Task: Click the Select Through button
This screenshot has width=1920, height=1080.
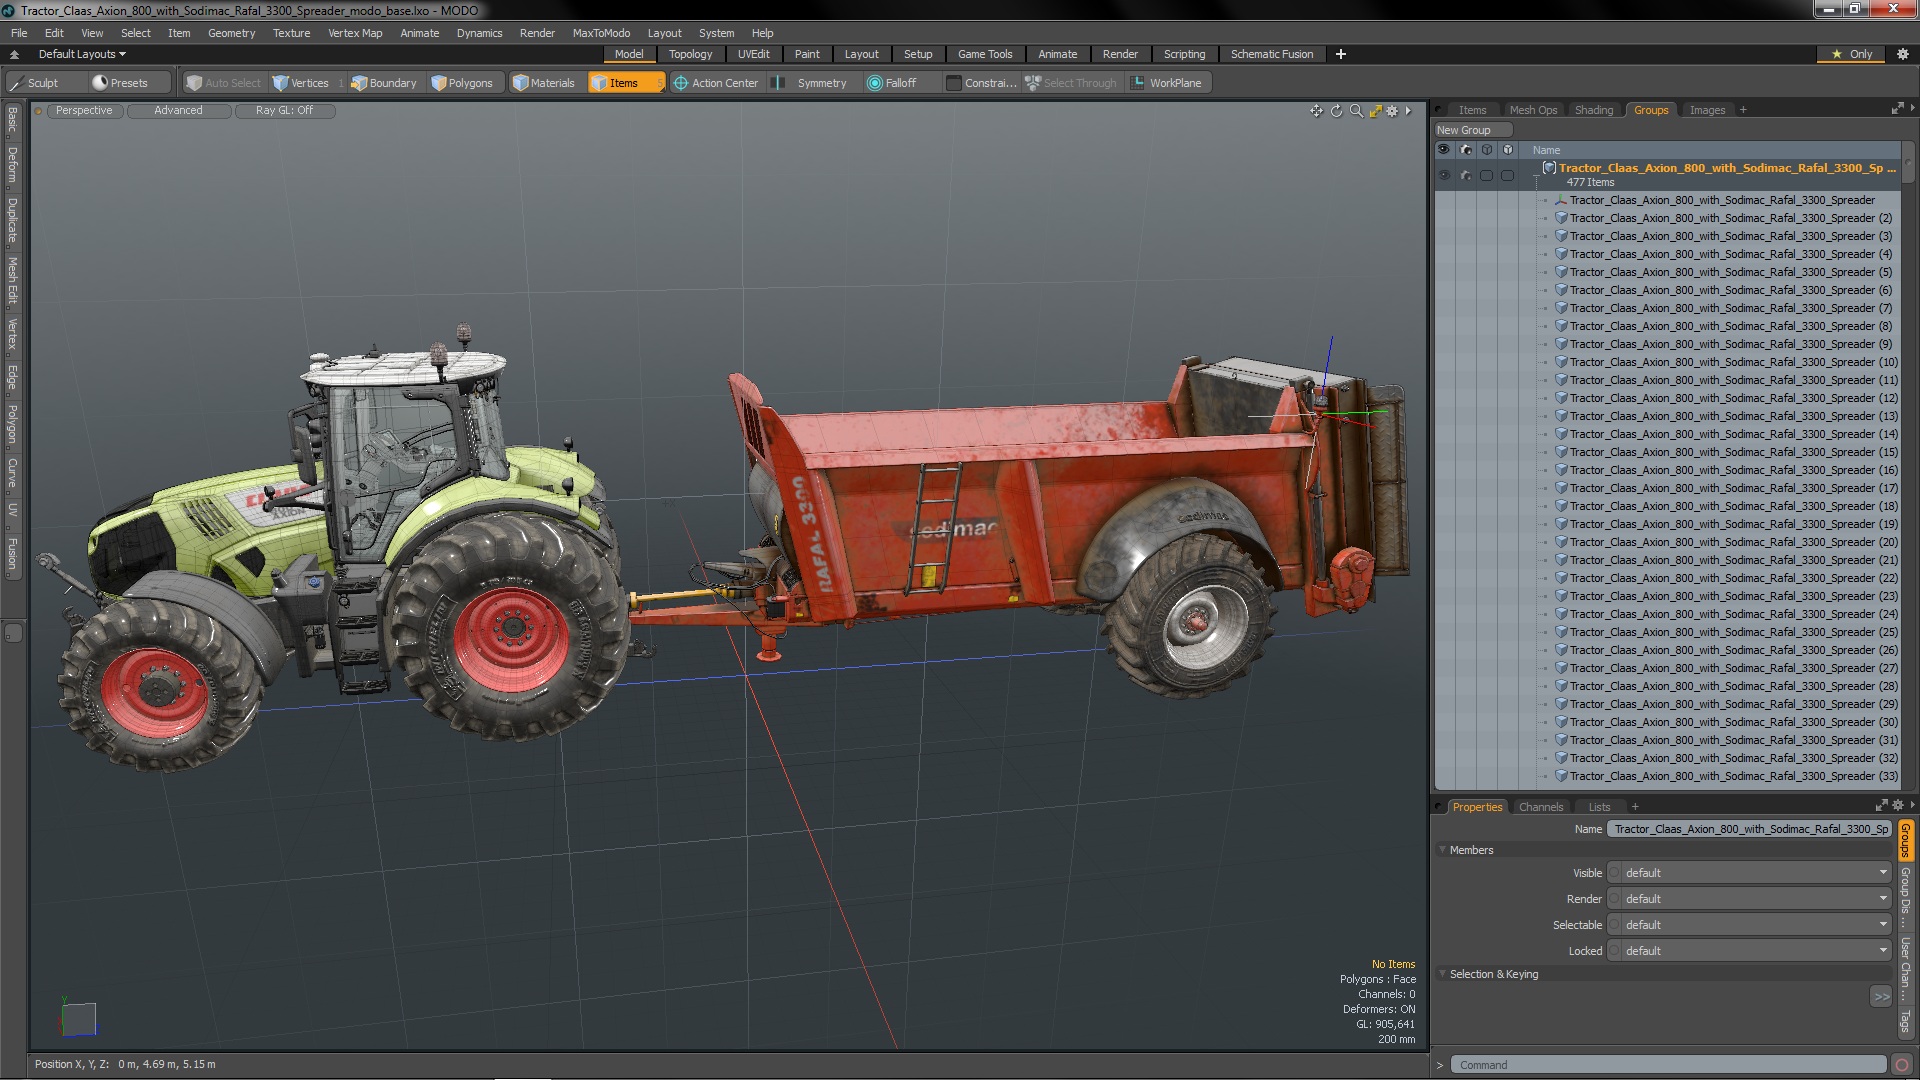Action: coord(1072,83)
